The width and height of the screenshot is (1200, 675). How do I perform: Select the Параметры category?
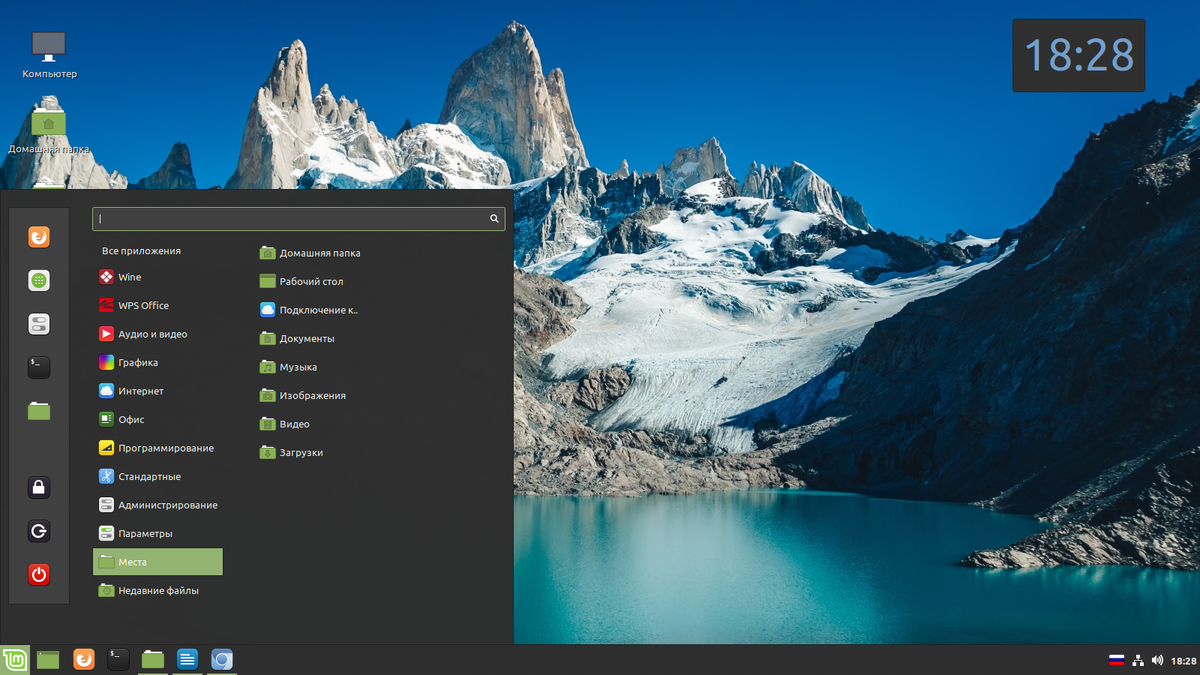(x=158, y=534)
